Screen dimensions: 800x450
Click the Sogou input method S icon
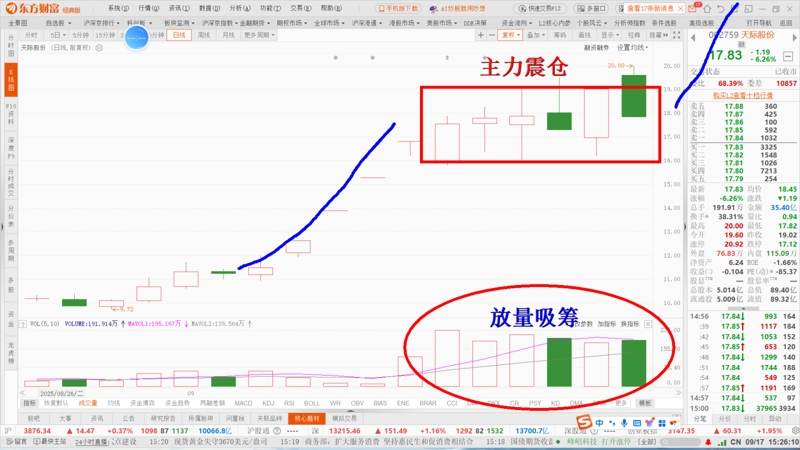[584, 422]
